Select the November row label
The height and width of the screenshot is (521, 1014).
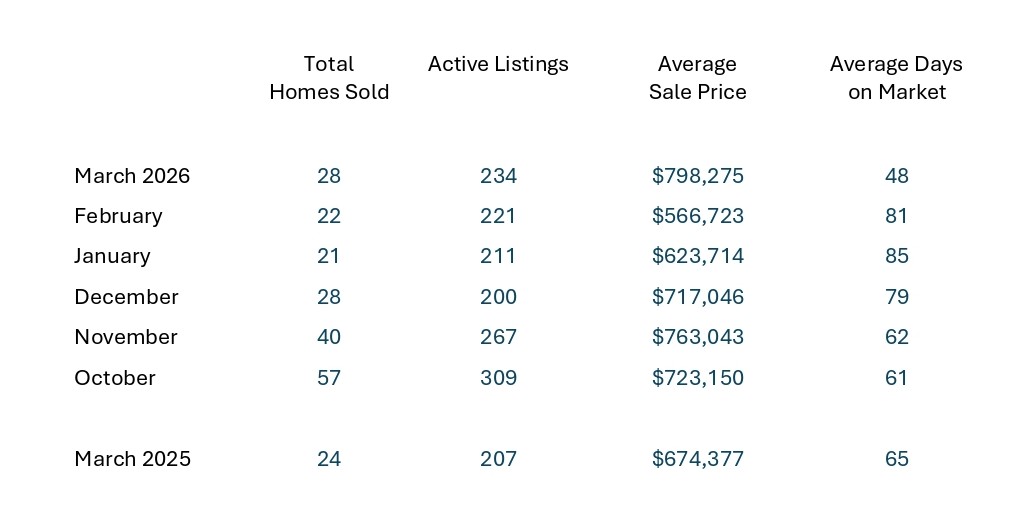coord(126,337)
